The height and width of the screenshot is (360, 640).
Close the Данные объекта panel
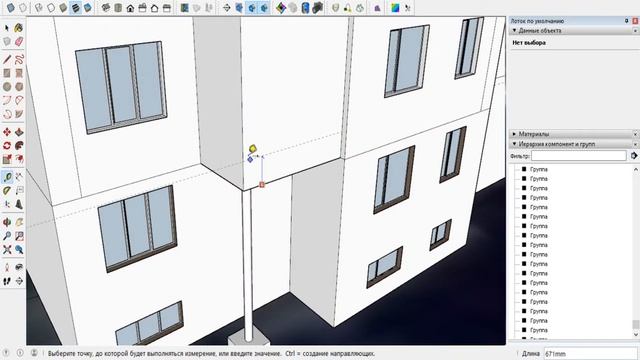(x=636, y=31)
